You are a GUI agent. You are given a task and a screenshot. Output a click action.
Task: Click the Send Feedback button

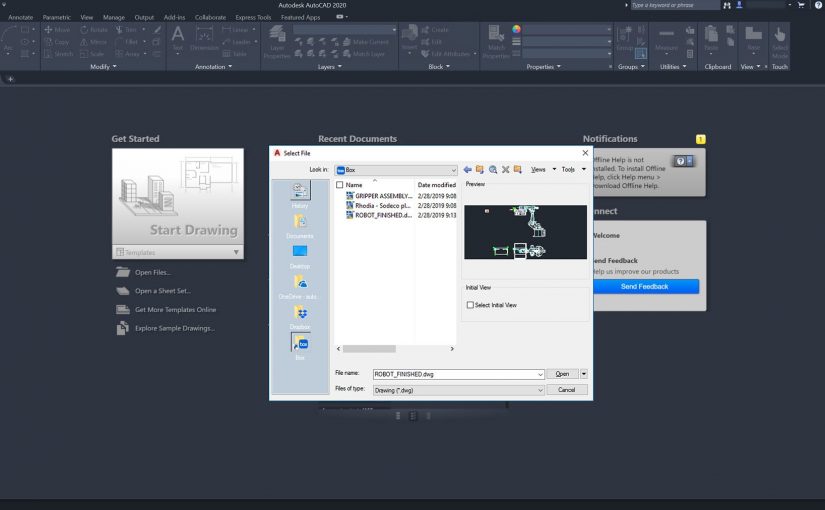coord(645,286)
